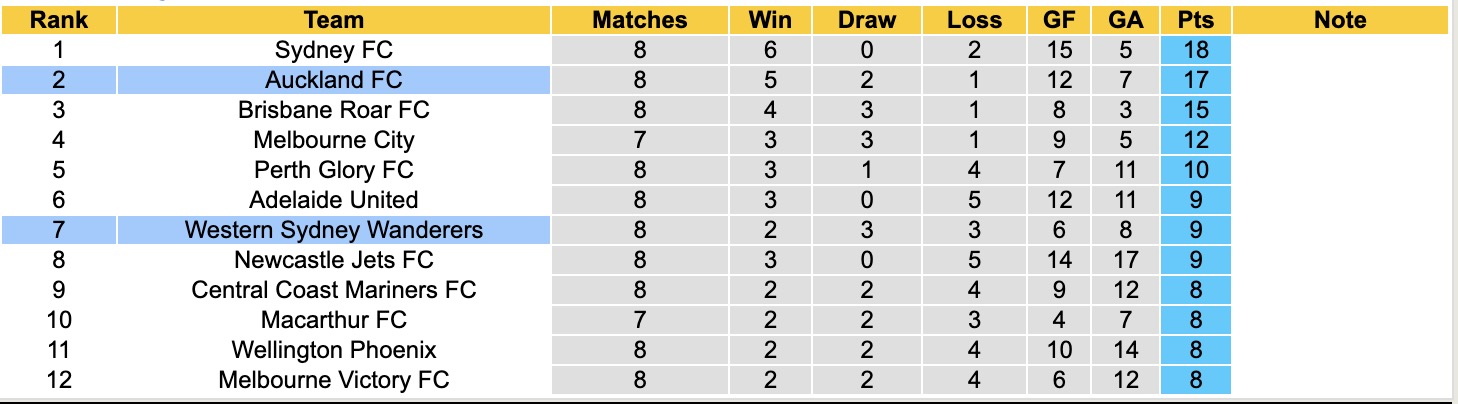1458x404 pixels.
Task: Select Perth Glory FC's points cell
Action: [x=1196, y=170]
